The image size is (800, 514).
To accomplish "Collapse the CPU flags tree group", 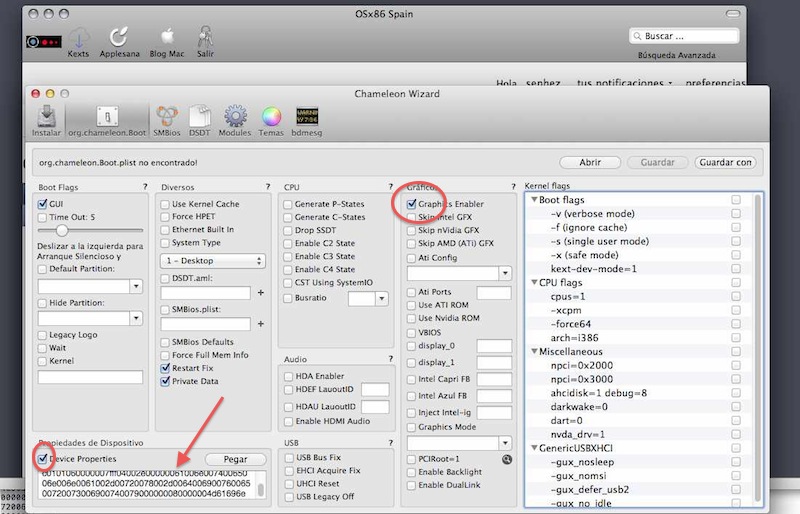I will point(534,282).
